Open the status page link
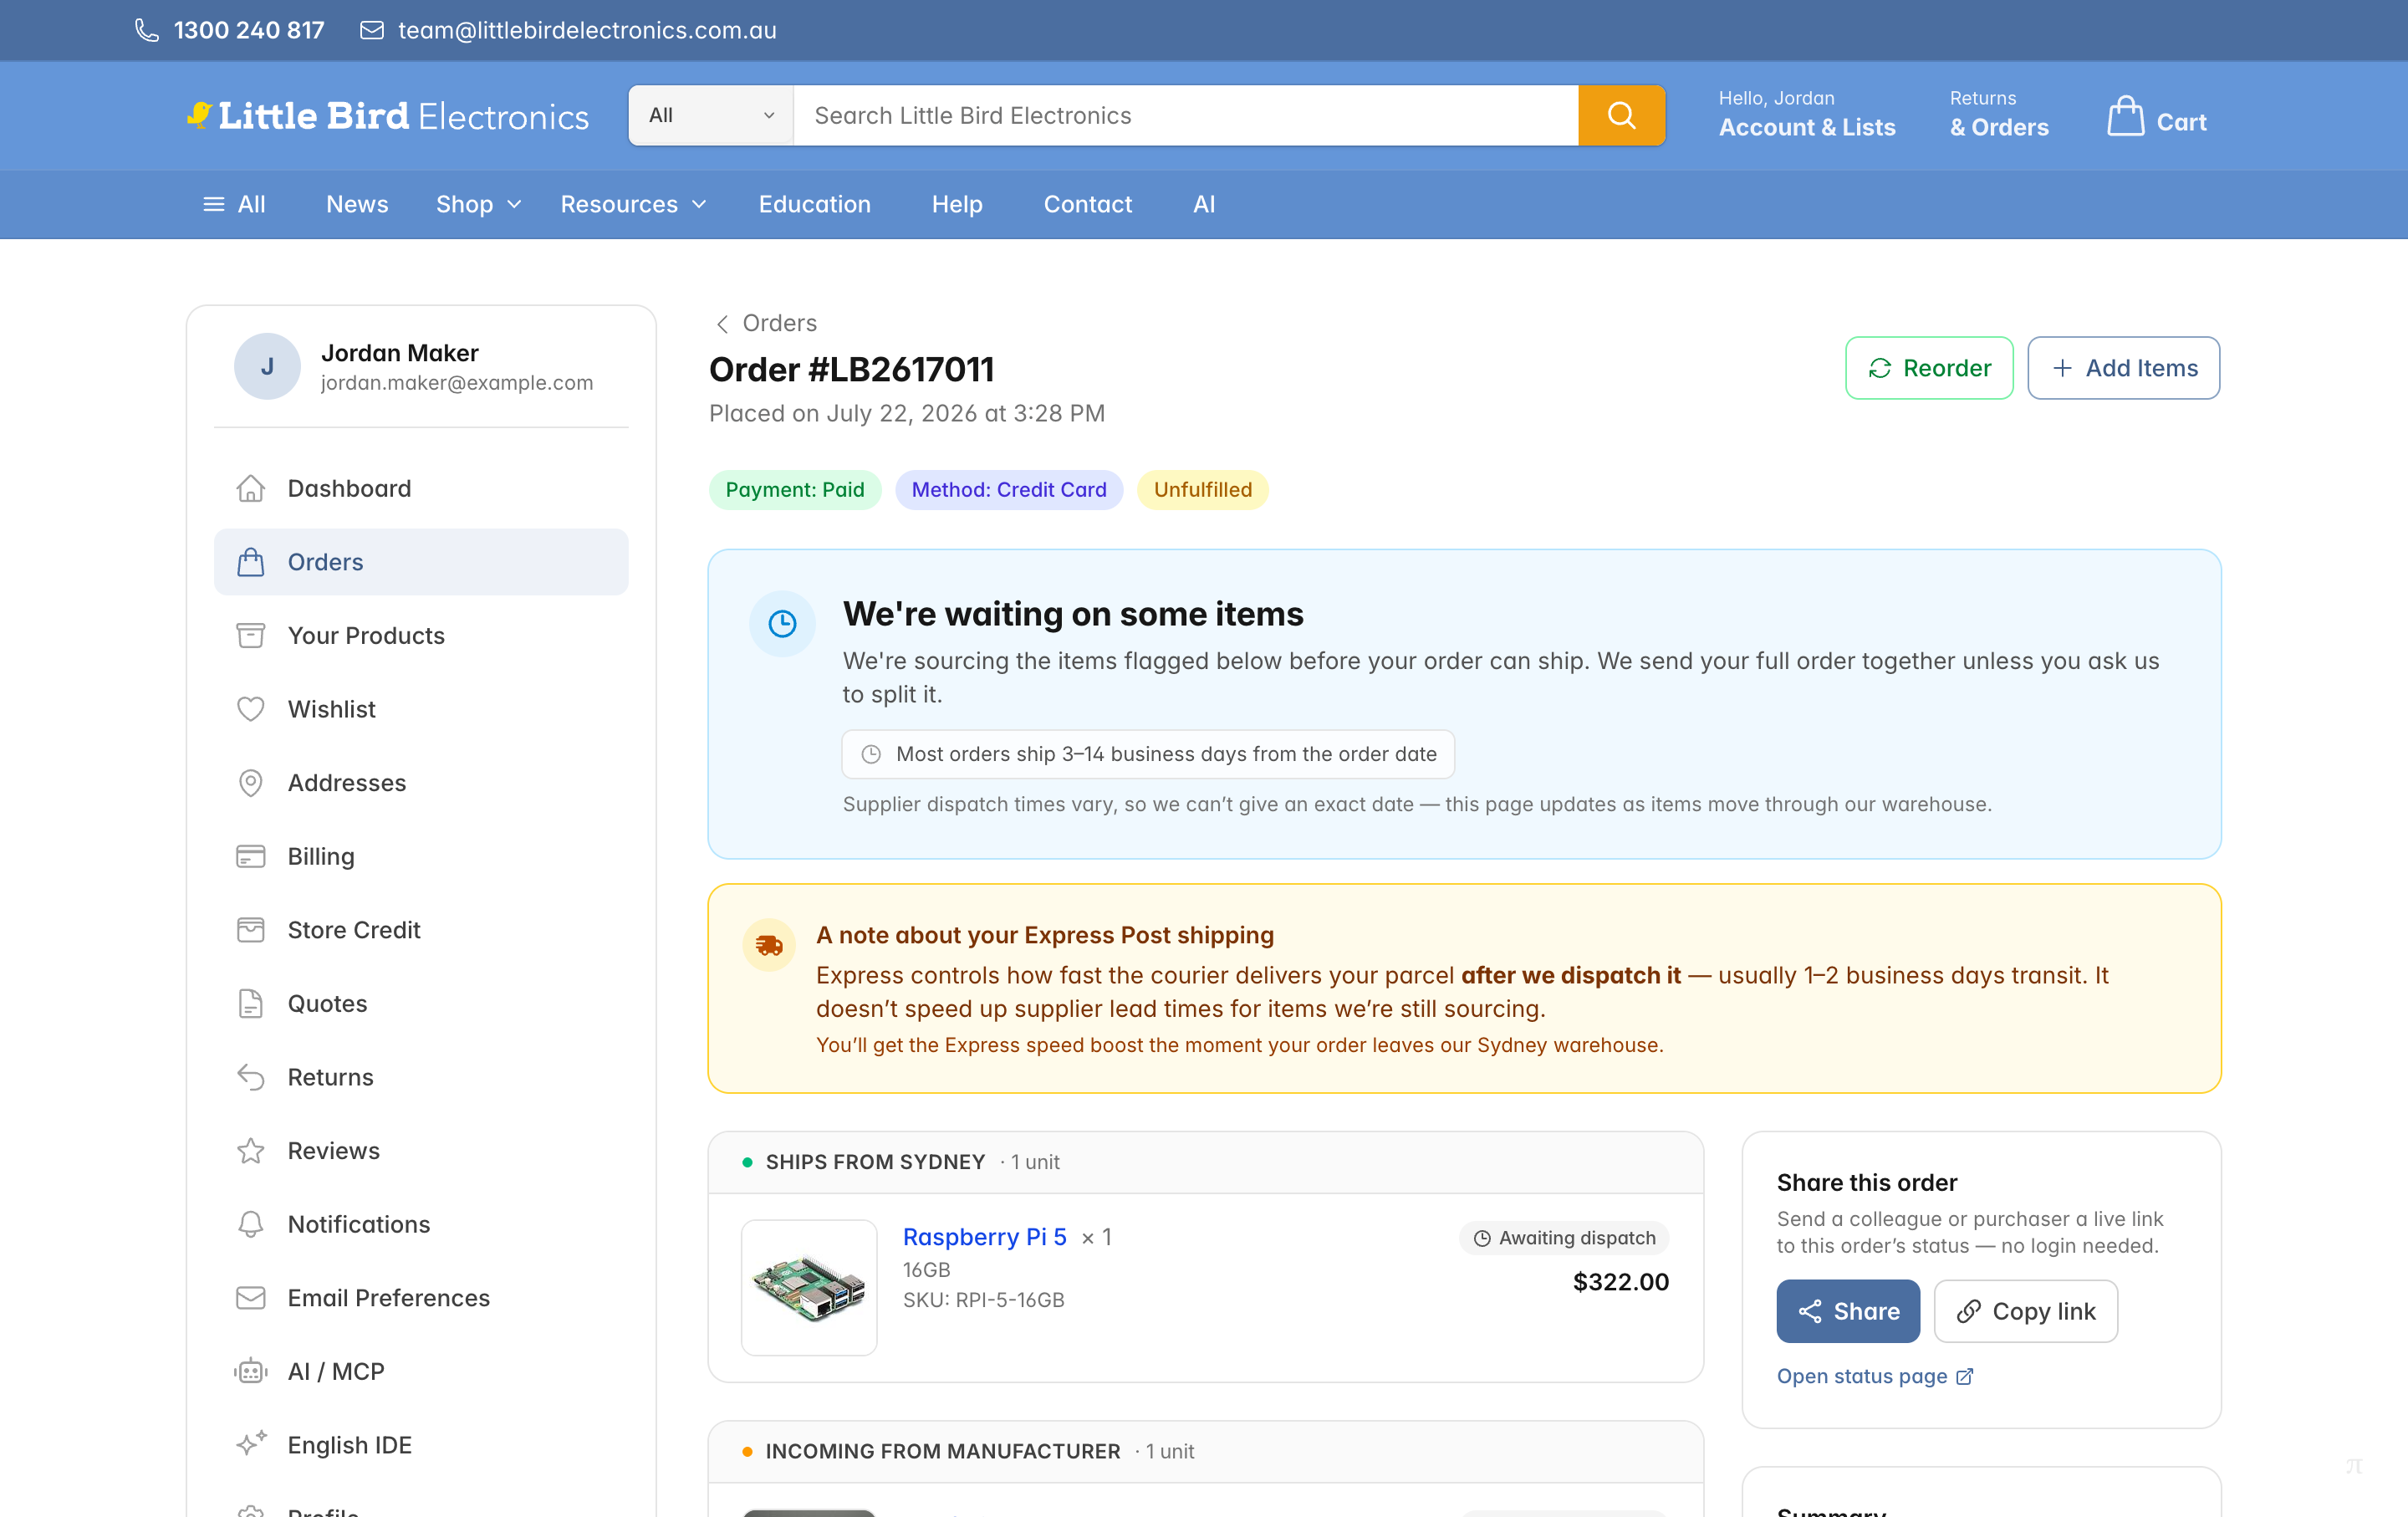Viewport: 2408px width, 1517px height. [1874, 1377]
